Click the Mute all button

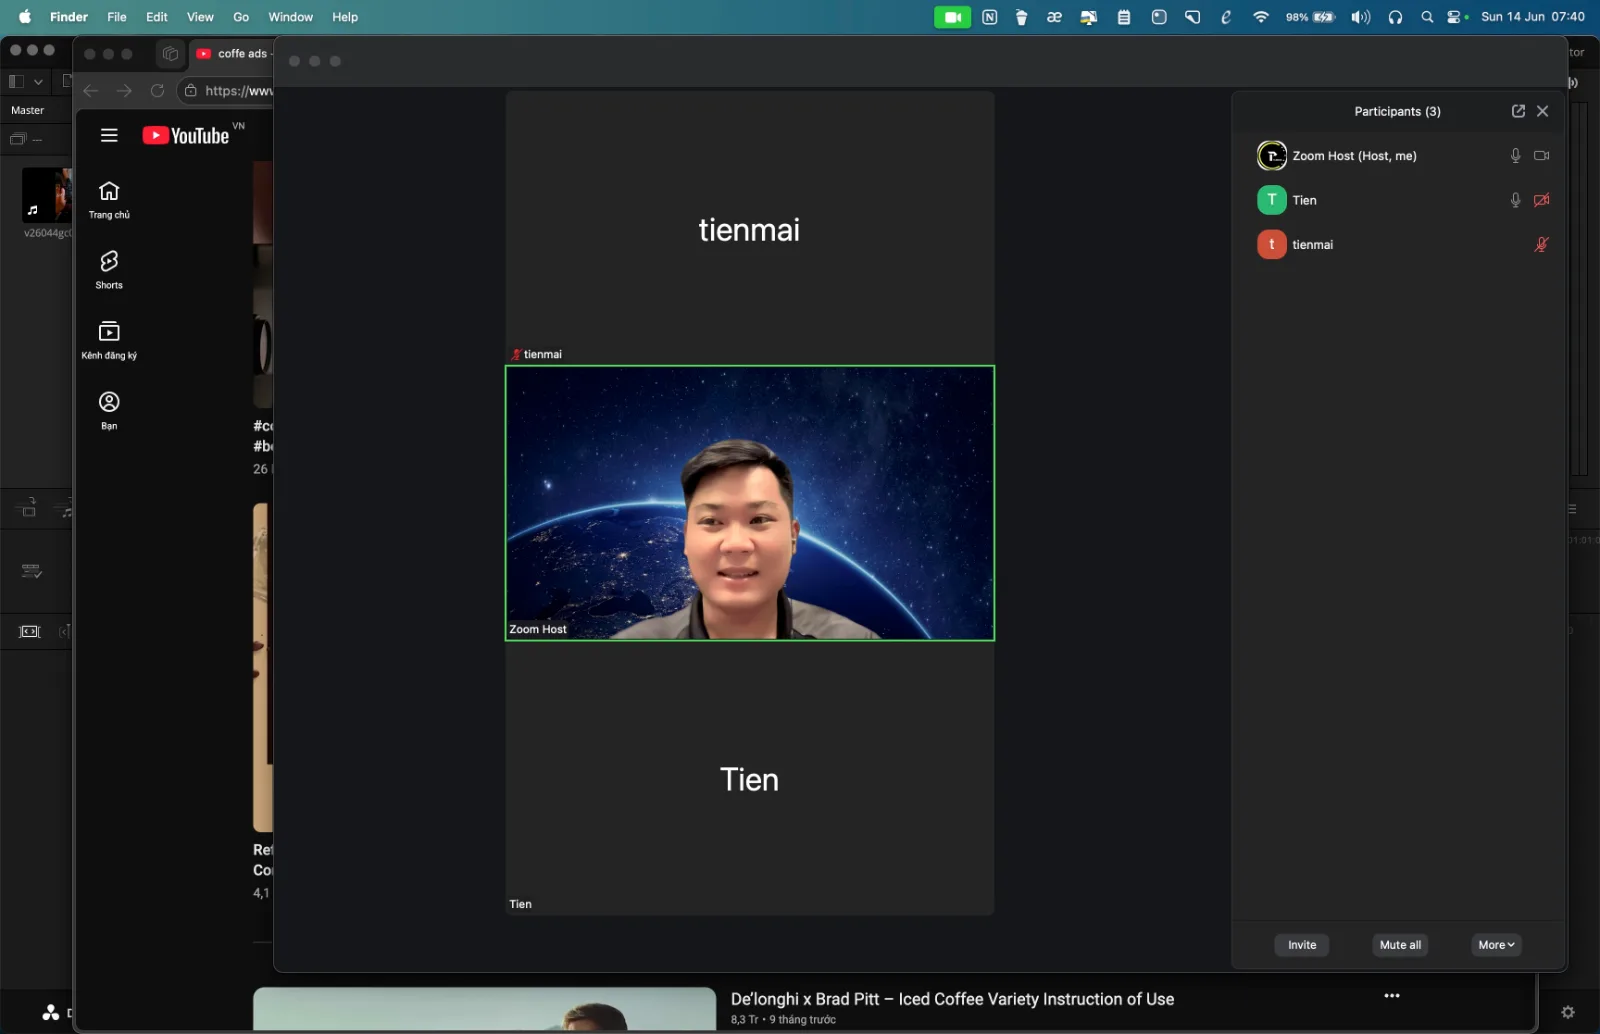[x=1400, y=945]
